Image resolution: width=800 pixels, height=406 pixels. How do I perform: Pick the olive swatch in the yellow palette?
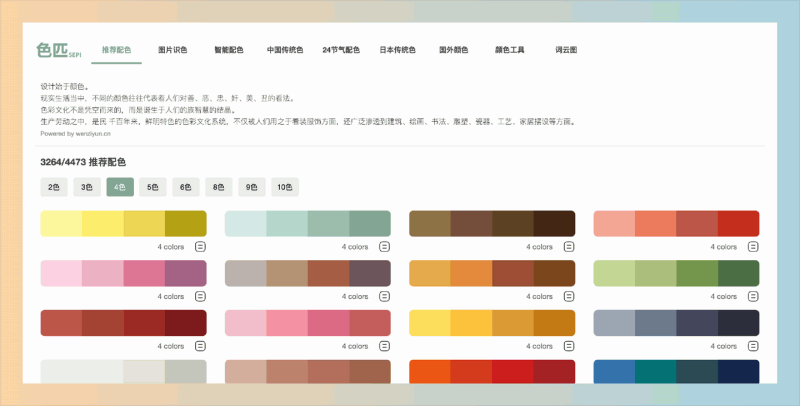pos(186,223)
